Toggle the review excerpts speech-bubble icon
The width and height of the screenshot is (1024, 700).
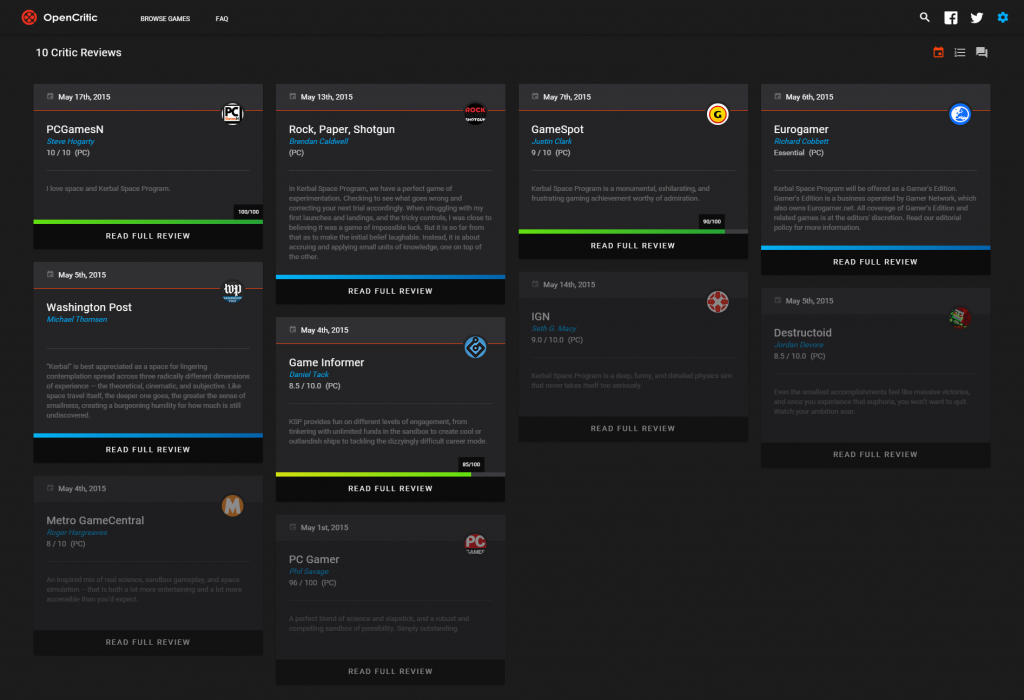981,52
